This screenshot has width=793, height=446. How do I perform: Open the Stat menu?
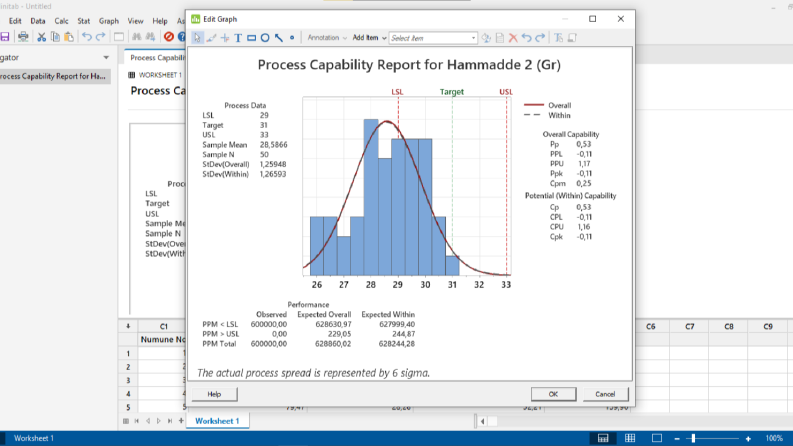pos(83,21)
